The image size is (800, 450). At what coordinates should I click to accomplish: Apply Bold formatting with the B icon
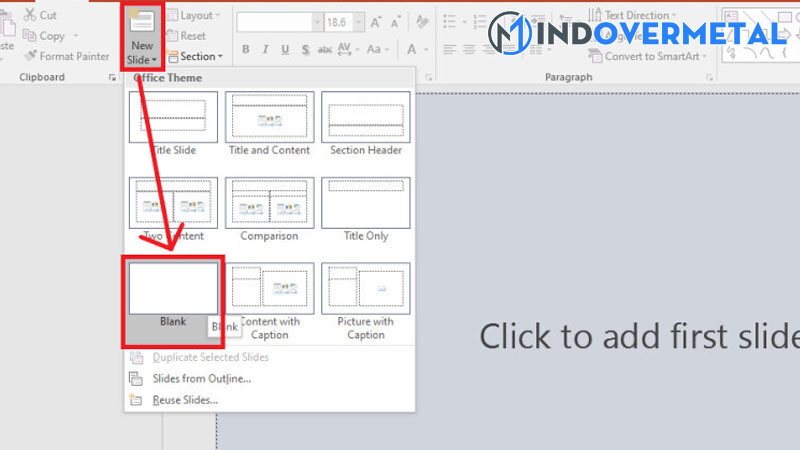click(x=243, y=49)
